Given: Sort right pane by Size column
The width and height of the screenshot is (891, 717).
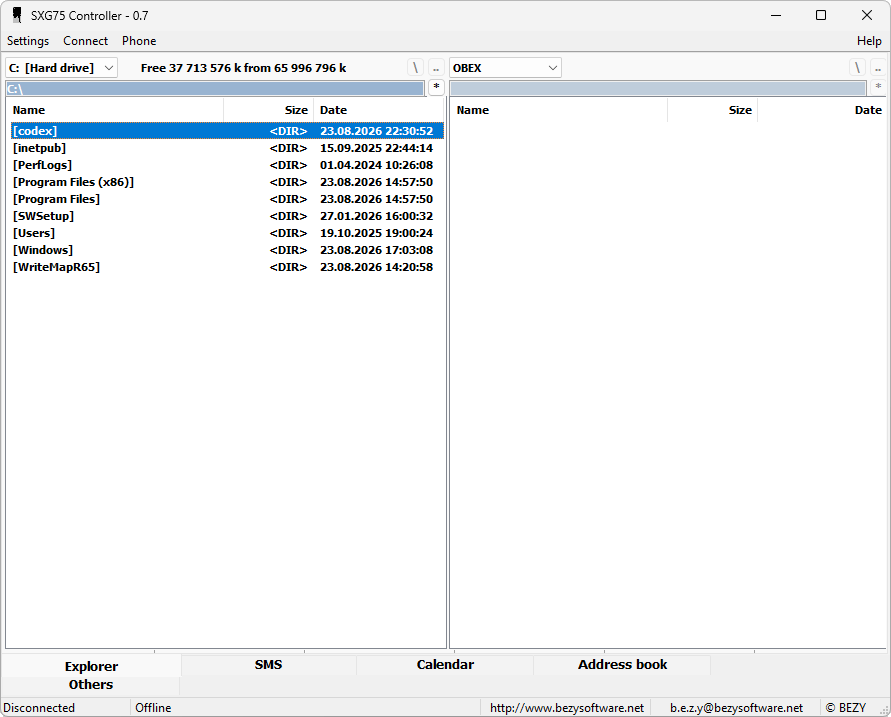Looking at the screenshot, I should pyautogui.click(x=713, y=110).
